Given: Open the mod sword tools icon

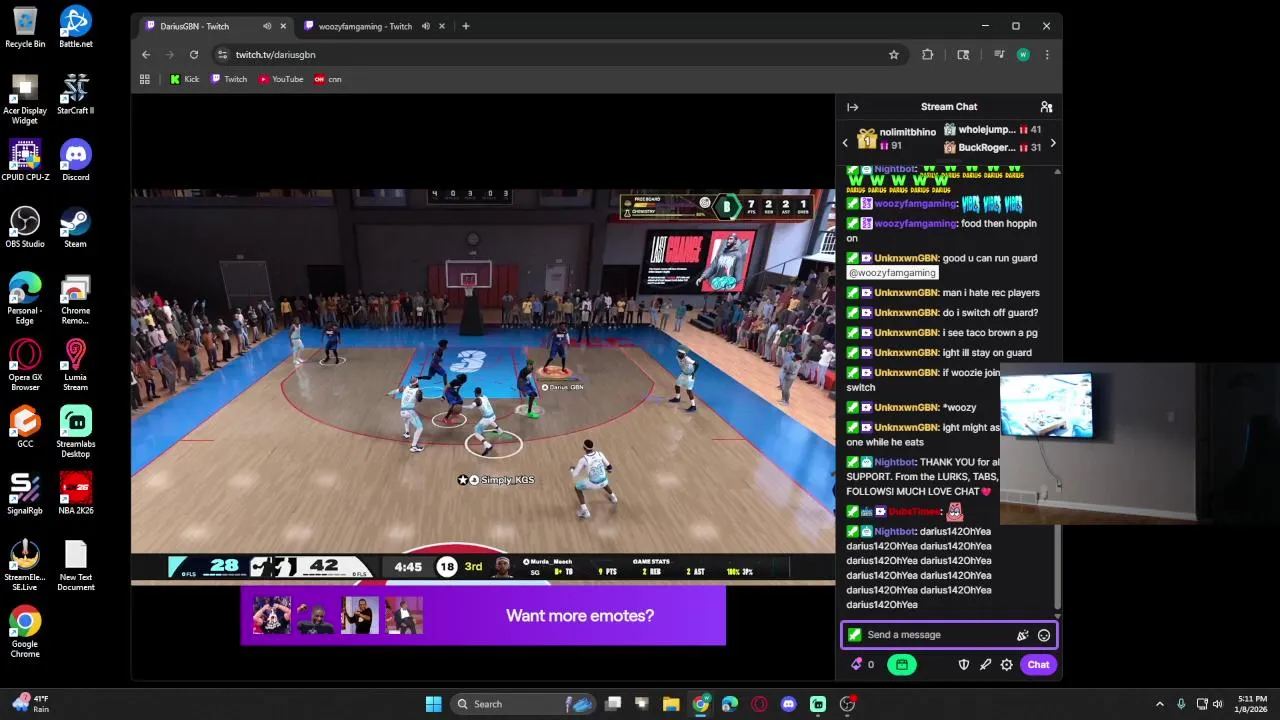Looking at the screenshot, I should click(985, 665).
